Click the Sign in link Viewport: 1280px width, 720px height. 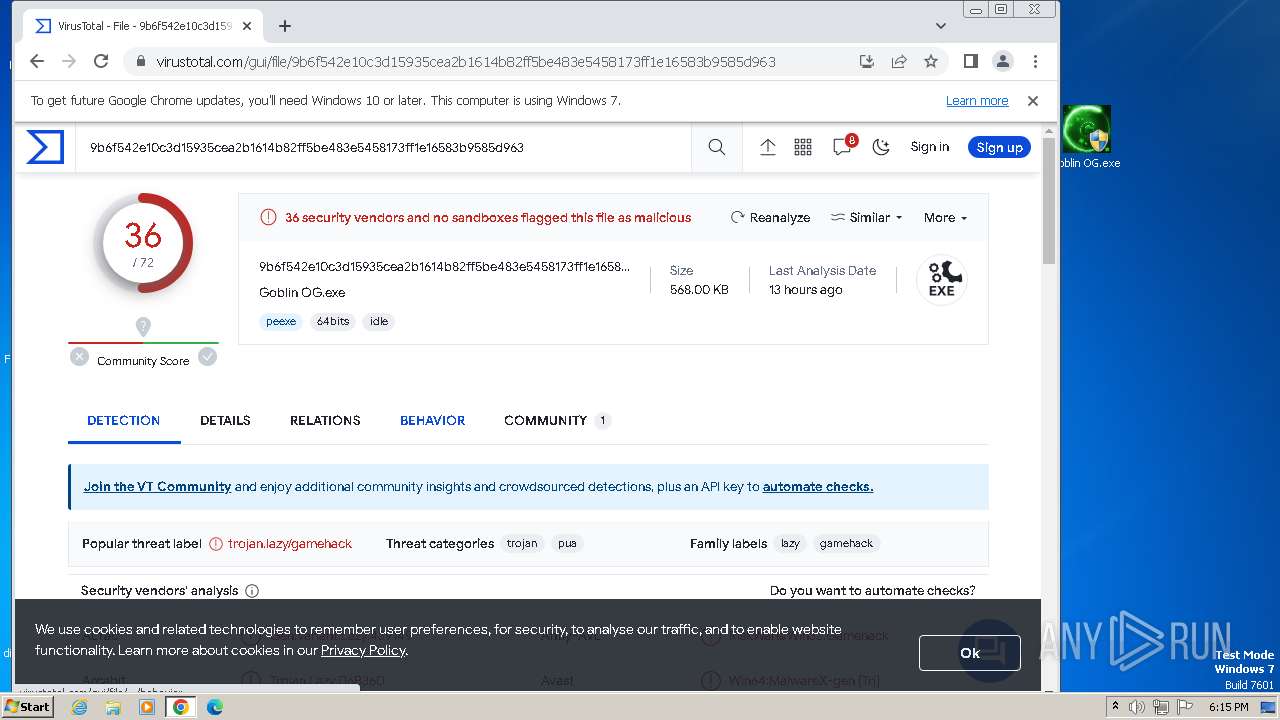click(x=930, y=147)
